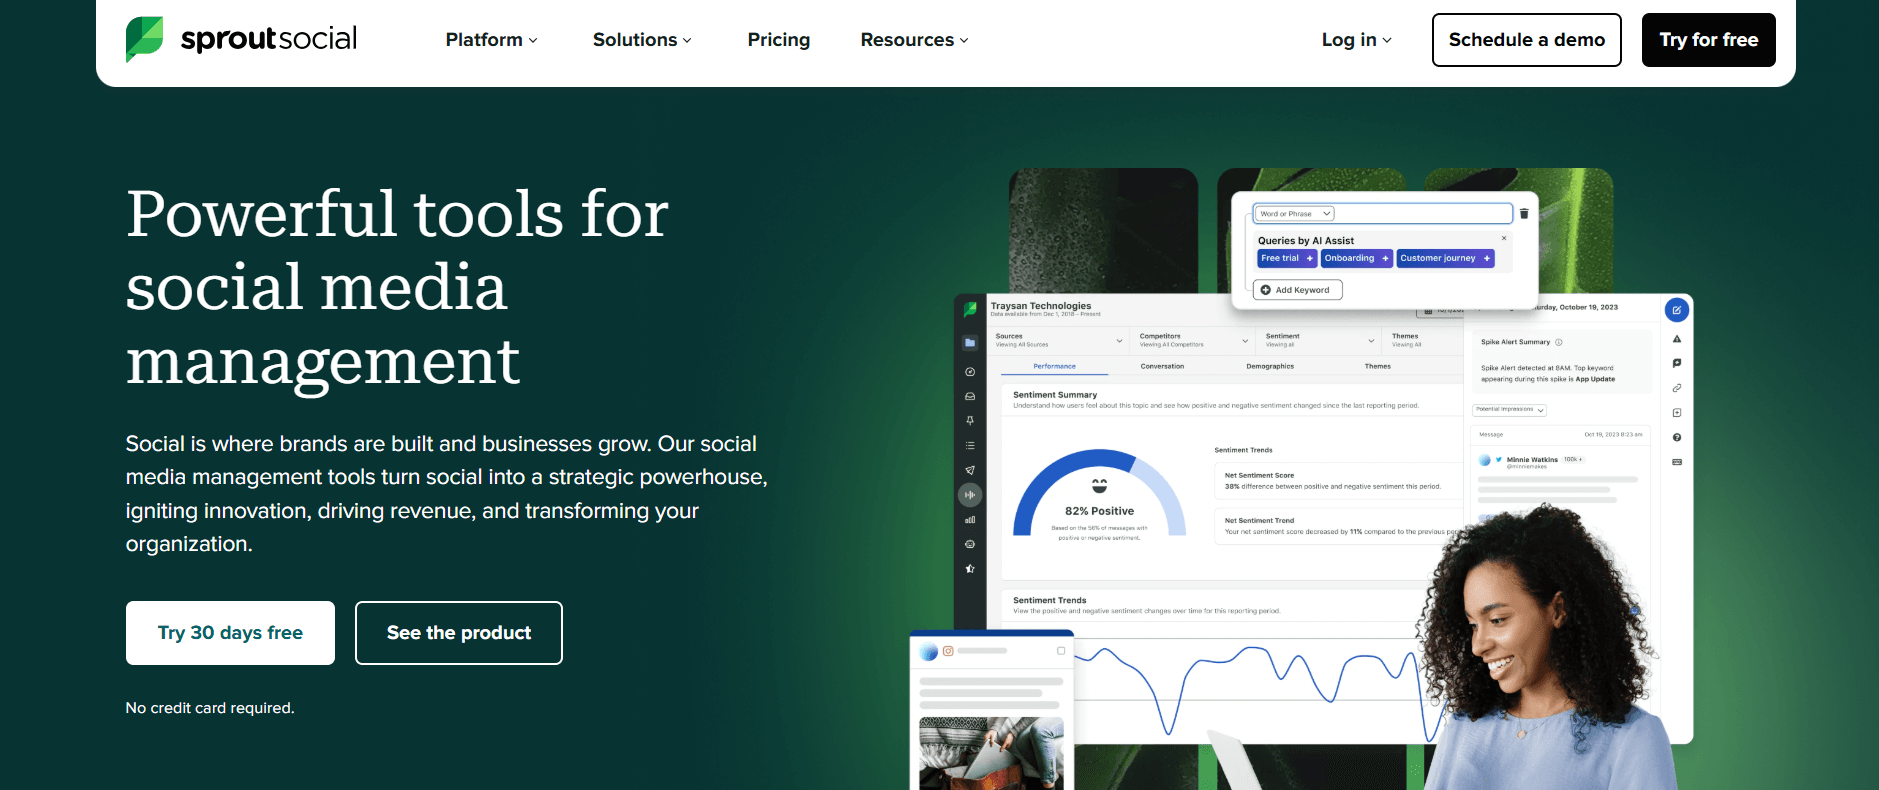The height and width of the screenshot is (790, 1879).
Task: Click See the product button
Action: (x=459, y=633)
